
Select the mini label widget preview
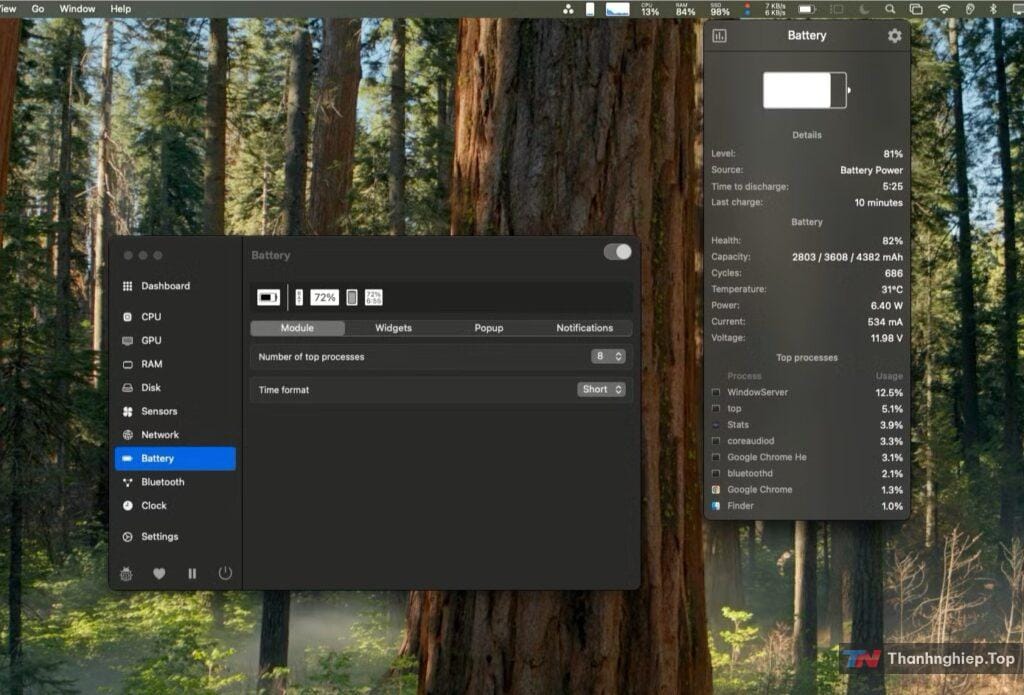click(299, 298)
